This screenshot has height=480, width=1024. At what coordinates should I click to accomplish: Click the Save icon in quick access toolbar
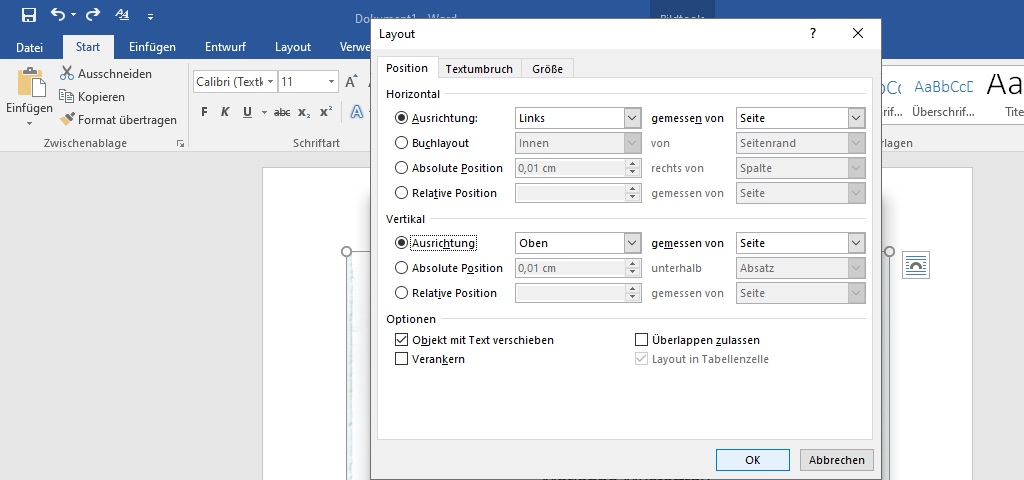point(28,15)
